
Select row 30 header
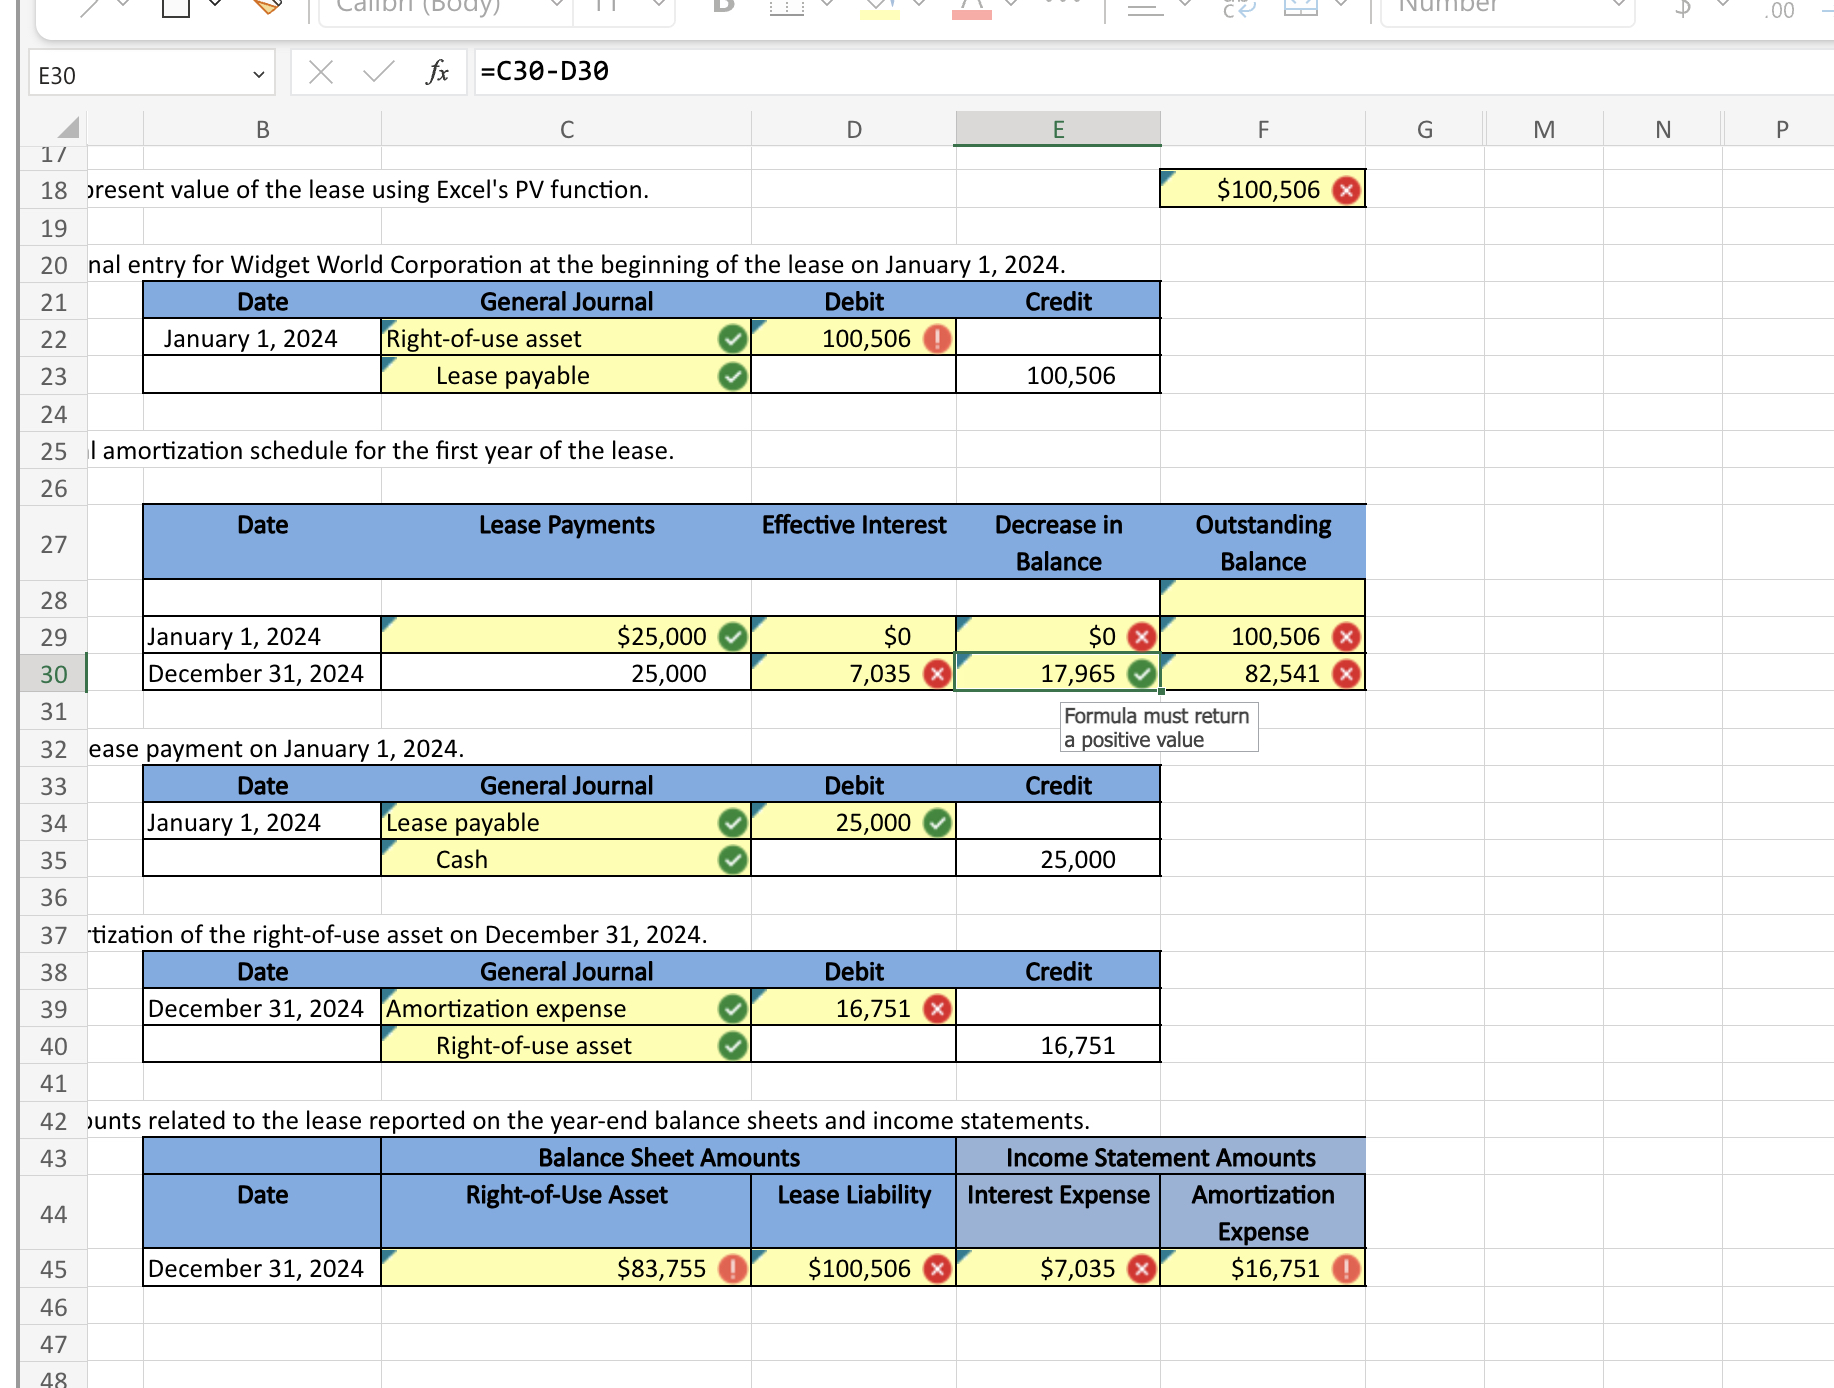tap(54, 674)
